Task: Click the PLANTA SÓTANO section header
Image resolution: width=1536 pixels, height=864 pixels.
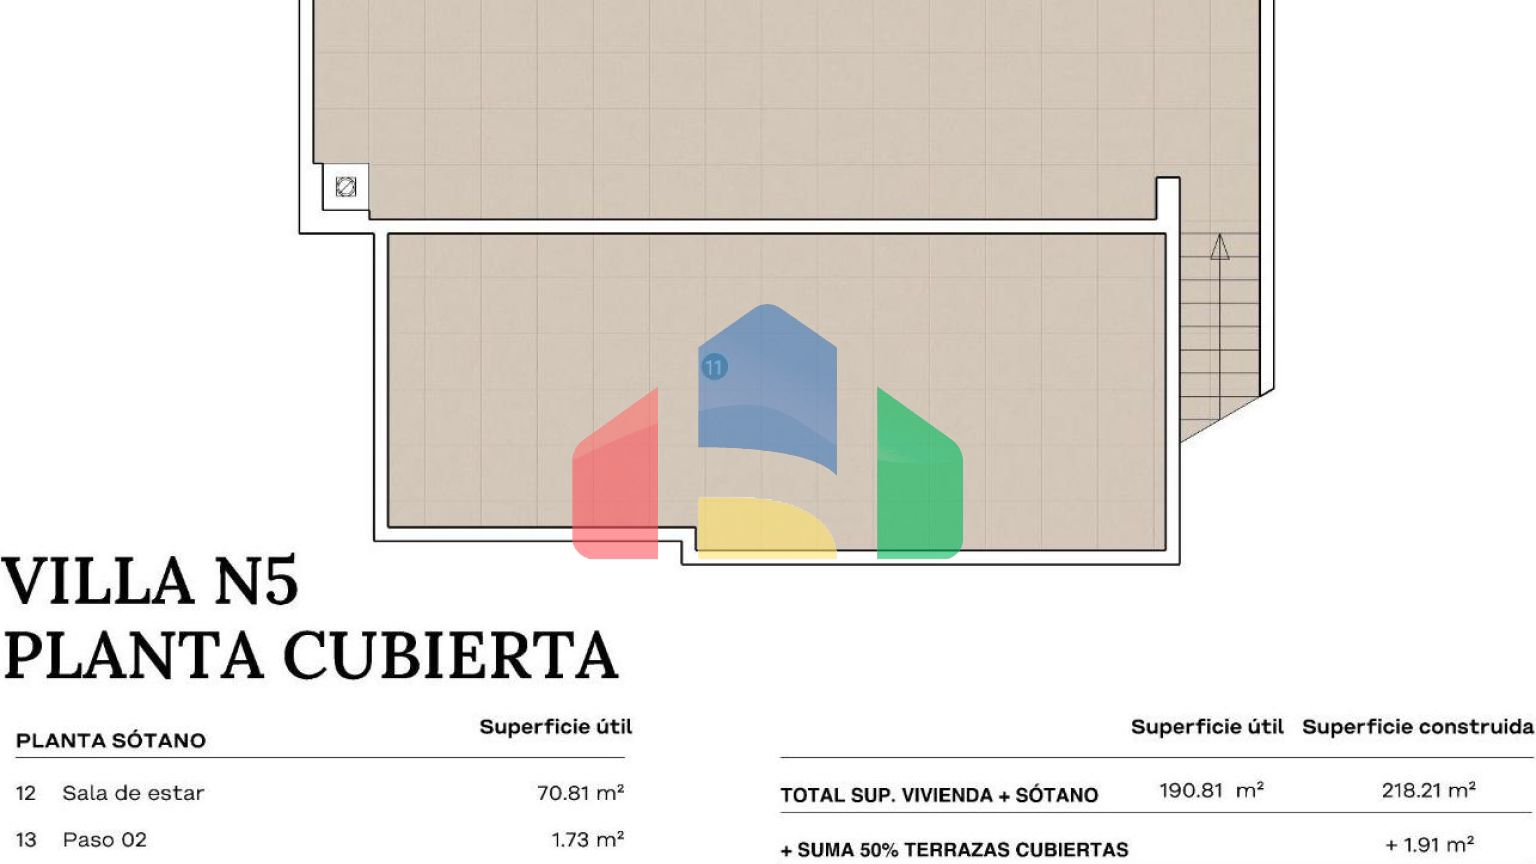Action: 111,741
